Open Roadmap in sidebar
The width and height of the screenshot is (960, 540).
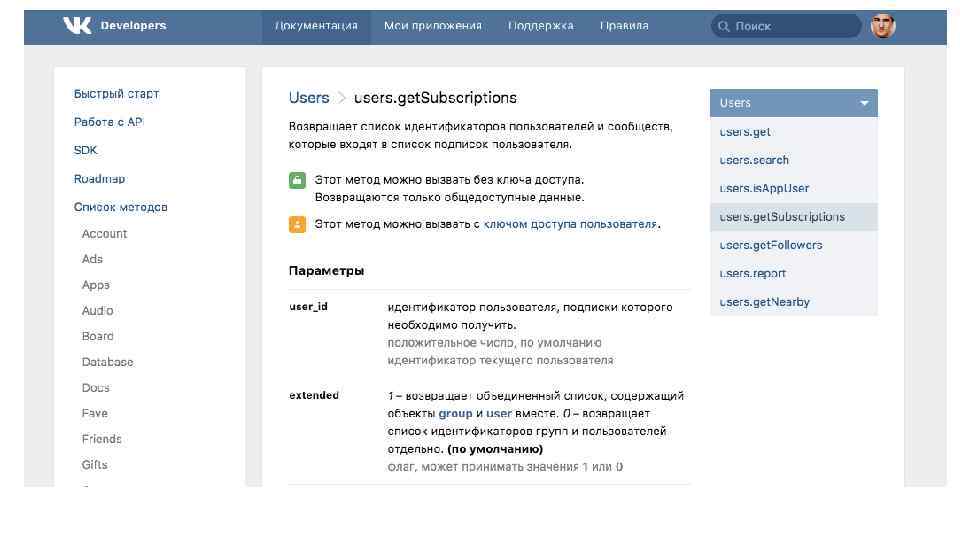pos(99,179)
